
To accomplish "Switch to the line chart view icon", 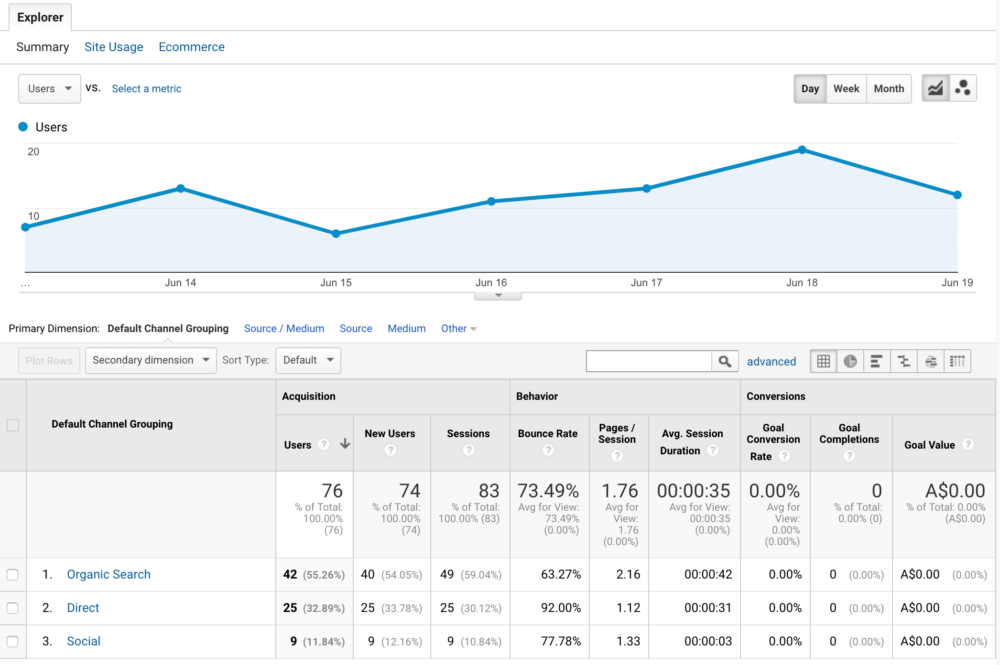I will click(x=935, y=88).
